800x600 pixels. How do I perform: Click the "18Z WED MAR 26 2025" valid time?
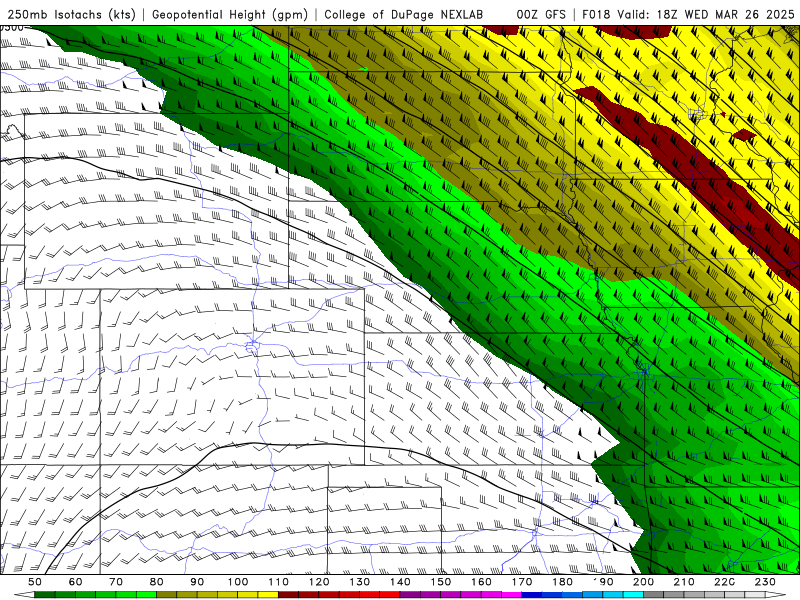726,14
